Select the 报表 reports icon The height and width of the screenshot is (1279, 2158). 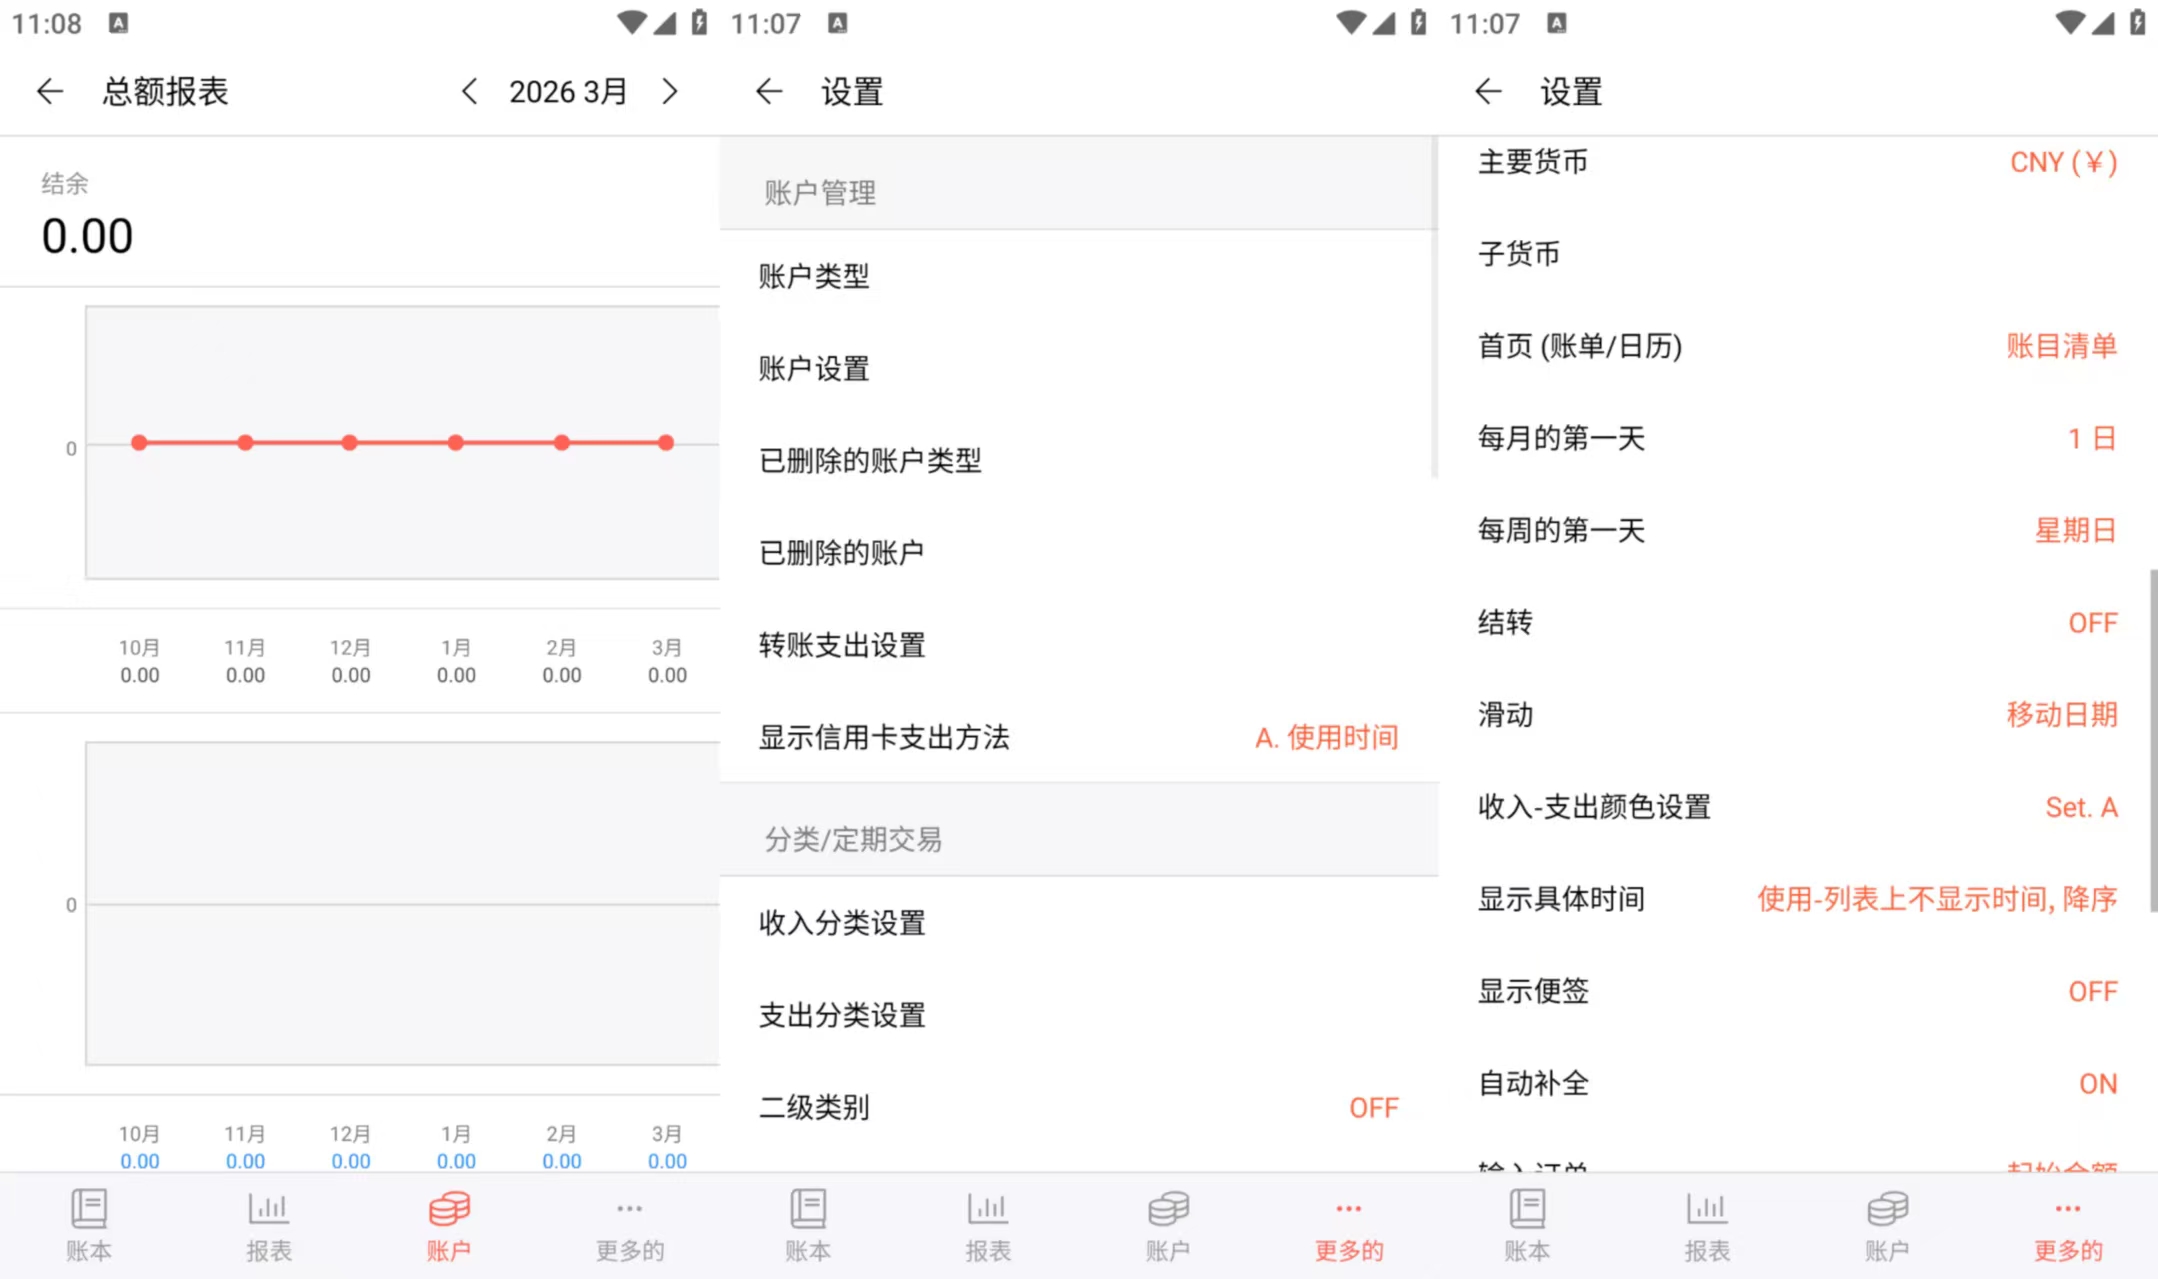pos(267,1222)
